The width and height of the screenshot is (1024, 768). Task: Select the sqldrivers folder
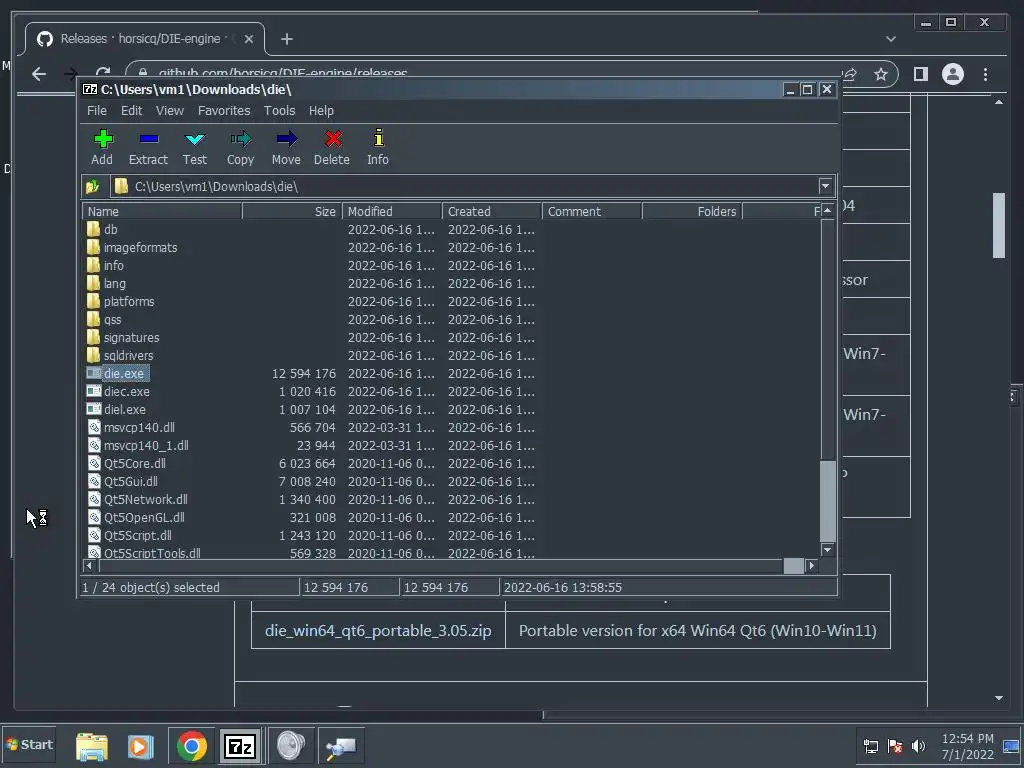128,355
